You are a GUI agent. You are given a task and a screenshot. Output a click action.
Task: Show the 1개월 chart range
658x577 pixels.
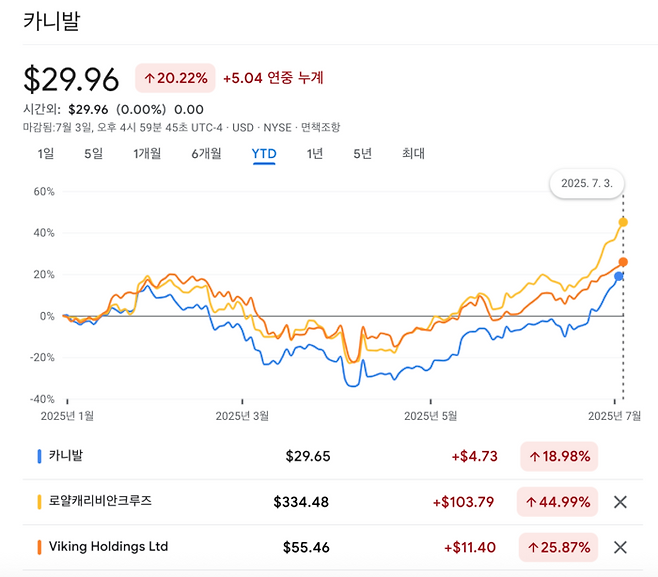coord(146,153)
